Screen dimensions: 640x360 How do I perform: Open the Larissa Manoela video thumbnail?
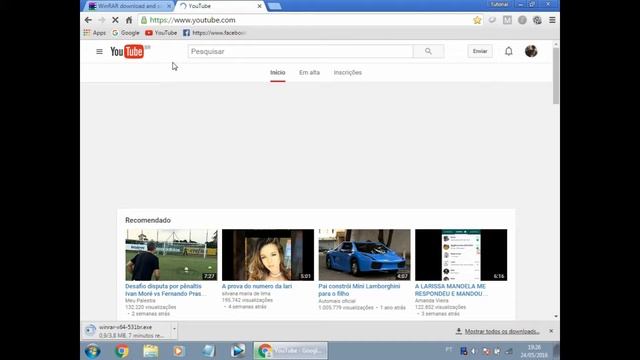(x=461, y=255)
